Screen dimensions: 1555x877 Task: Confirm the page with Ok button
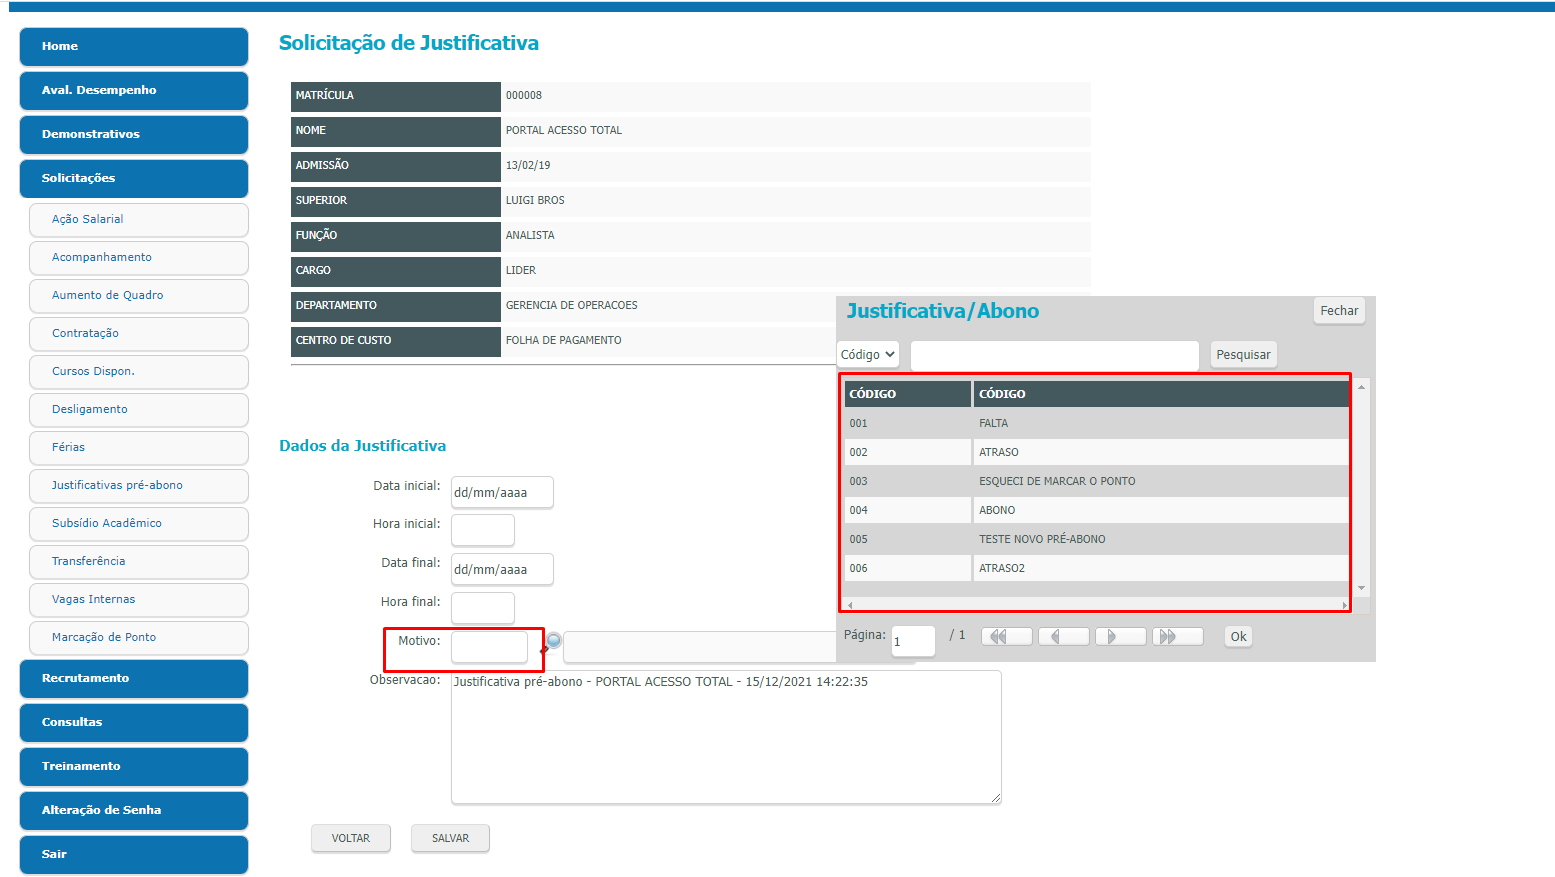pos(1238,637)
